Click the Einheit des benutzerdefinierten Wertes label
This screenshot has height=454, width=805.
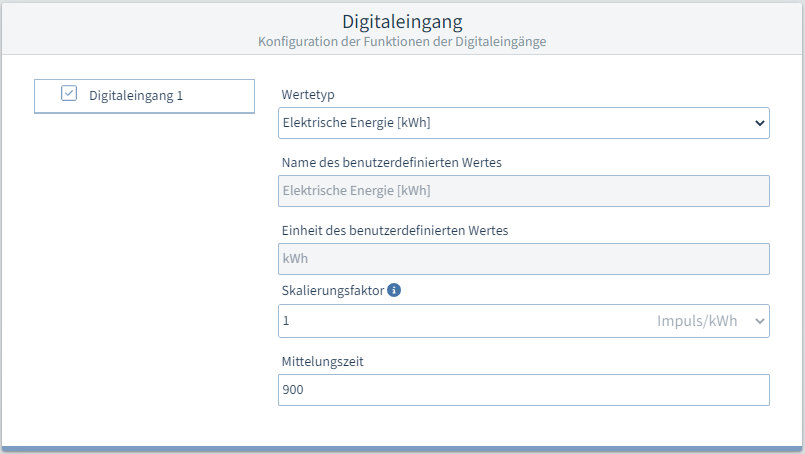(x=395, y=230)
